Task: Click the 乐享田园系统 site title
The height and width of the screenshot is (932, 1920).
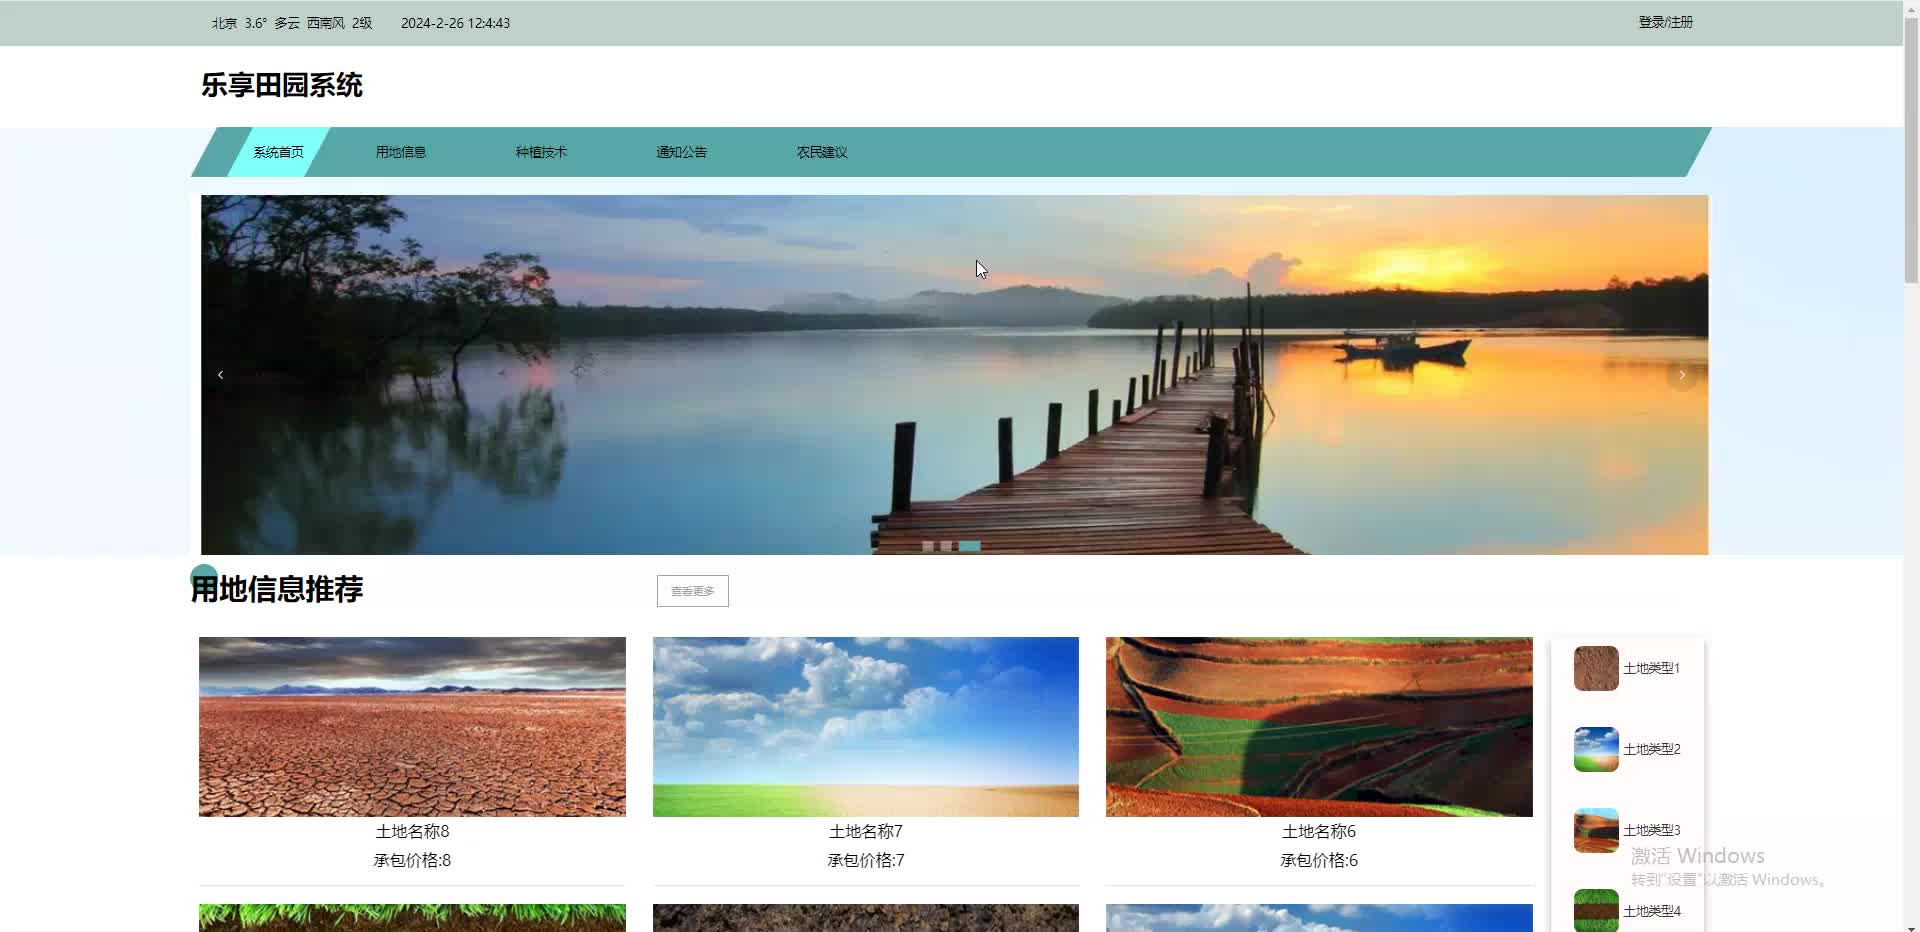Action: pos(282,85)
